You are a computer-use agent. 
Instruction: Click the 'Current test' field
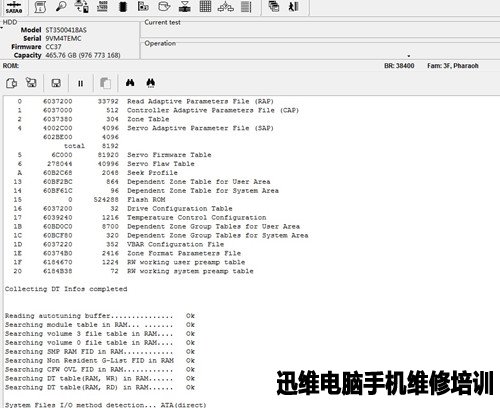[x=320, y=30]
